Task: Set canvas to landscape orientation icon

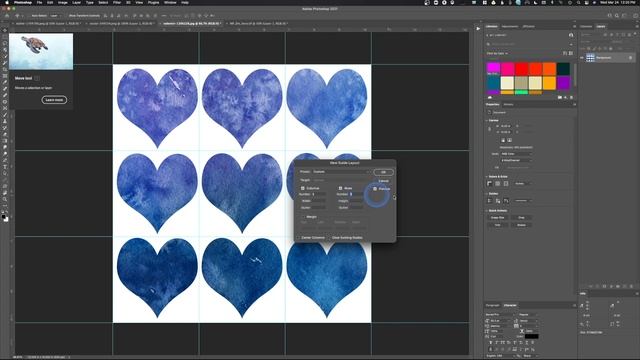Action: [x=509, y=140]
